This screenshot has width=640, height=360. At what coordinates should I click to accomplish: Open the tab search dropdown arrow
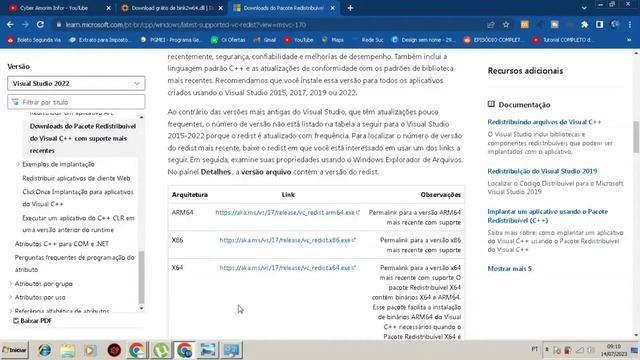click(x=584, y=8)
